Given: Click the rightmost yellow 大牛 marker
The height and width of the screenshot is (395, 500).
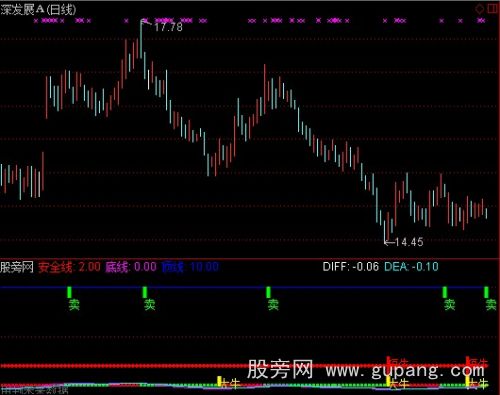Looking at the screenshot, I should tap(478, 383).
